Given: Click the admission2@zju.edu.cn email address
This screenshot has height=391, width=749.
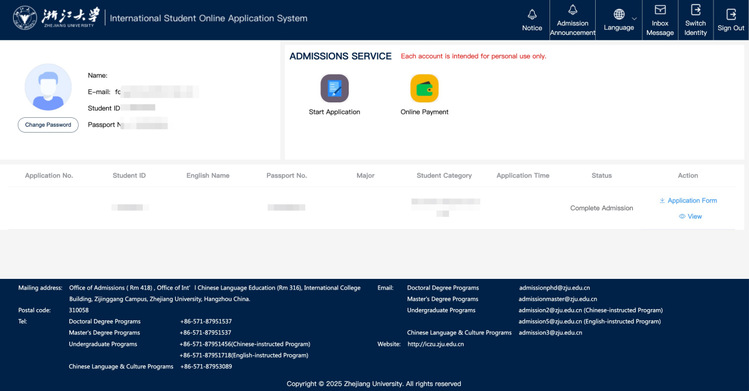Looking at the screenshot, I should 550,310.
